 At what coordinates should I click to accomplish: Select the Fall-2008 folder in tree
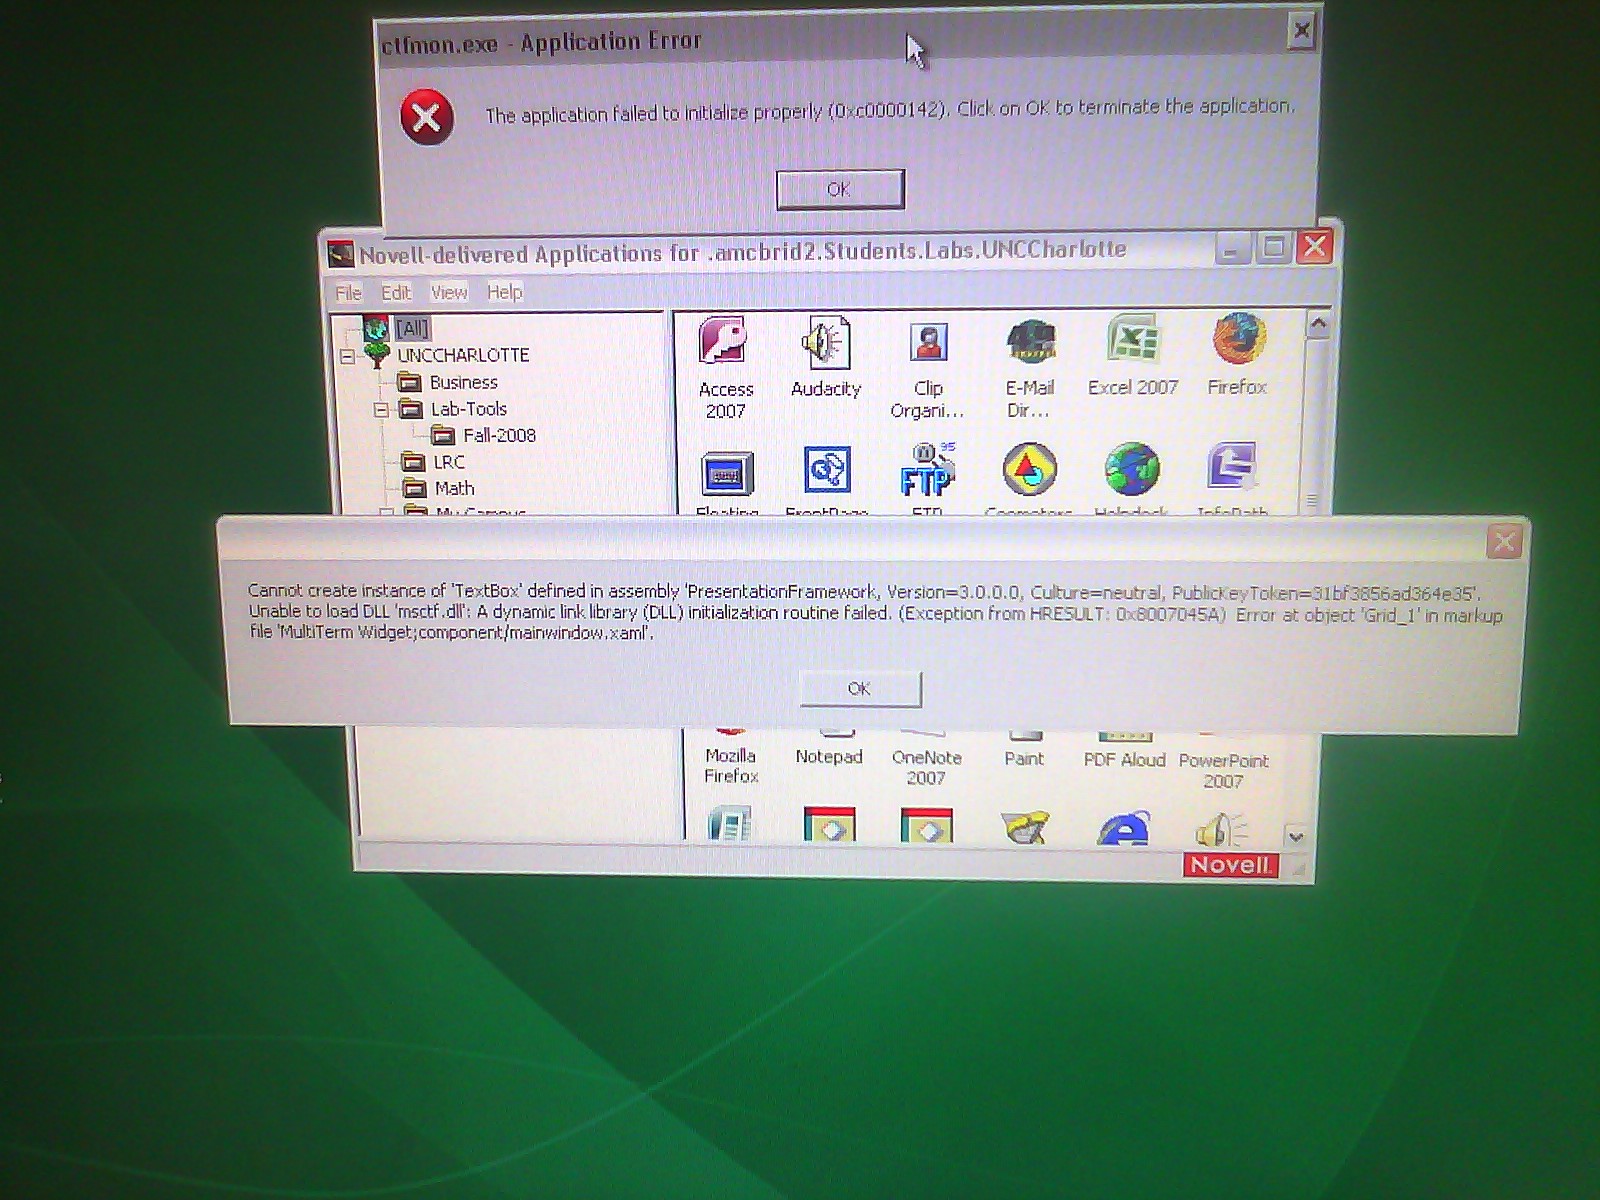[498, 436]
